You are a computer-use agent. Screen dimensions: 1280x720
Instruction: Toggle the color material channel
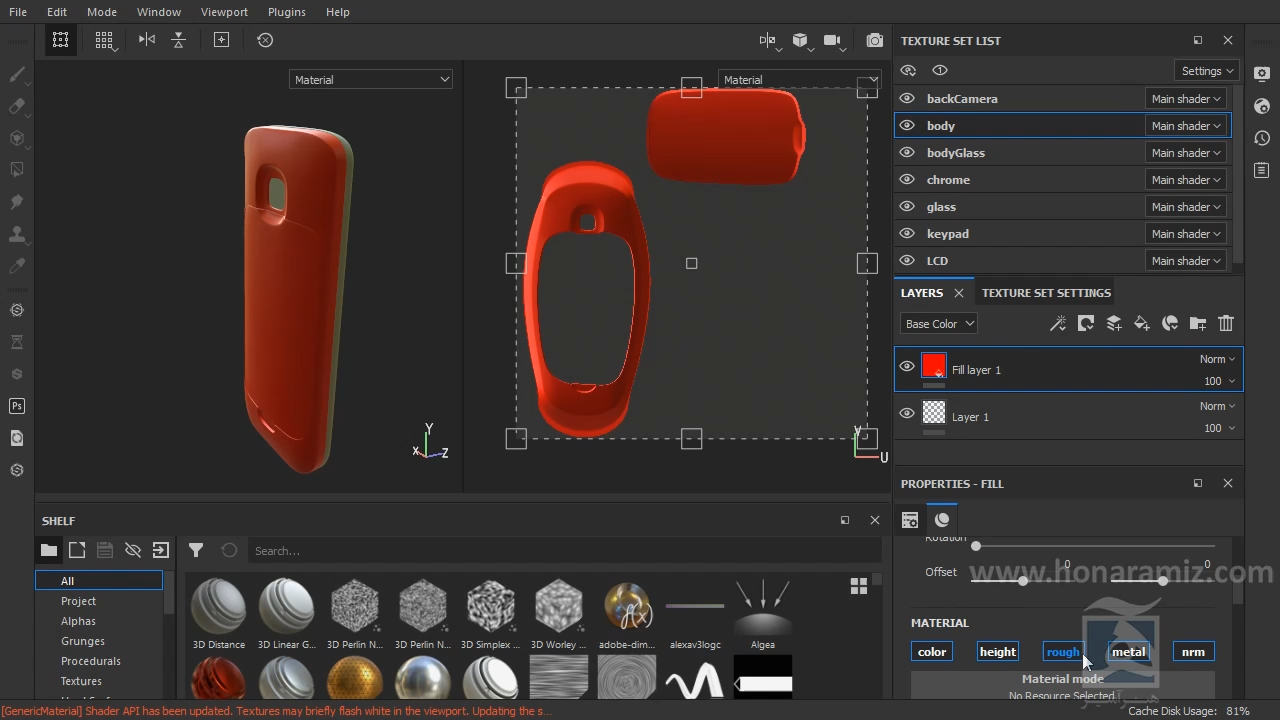click(x=932, y=652)
